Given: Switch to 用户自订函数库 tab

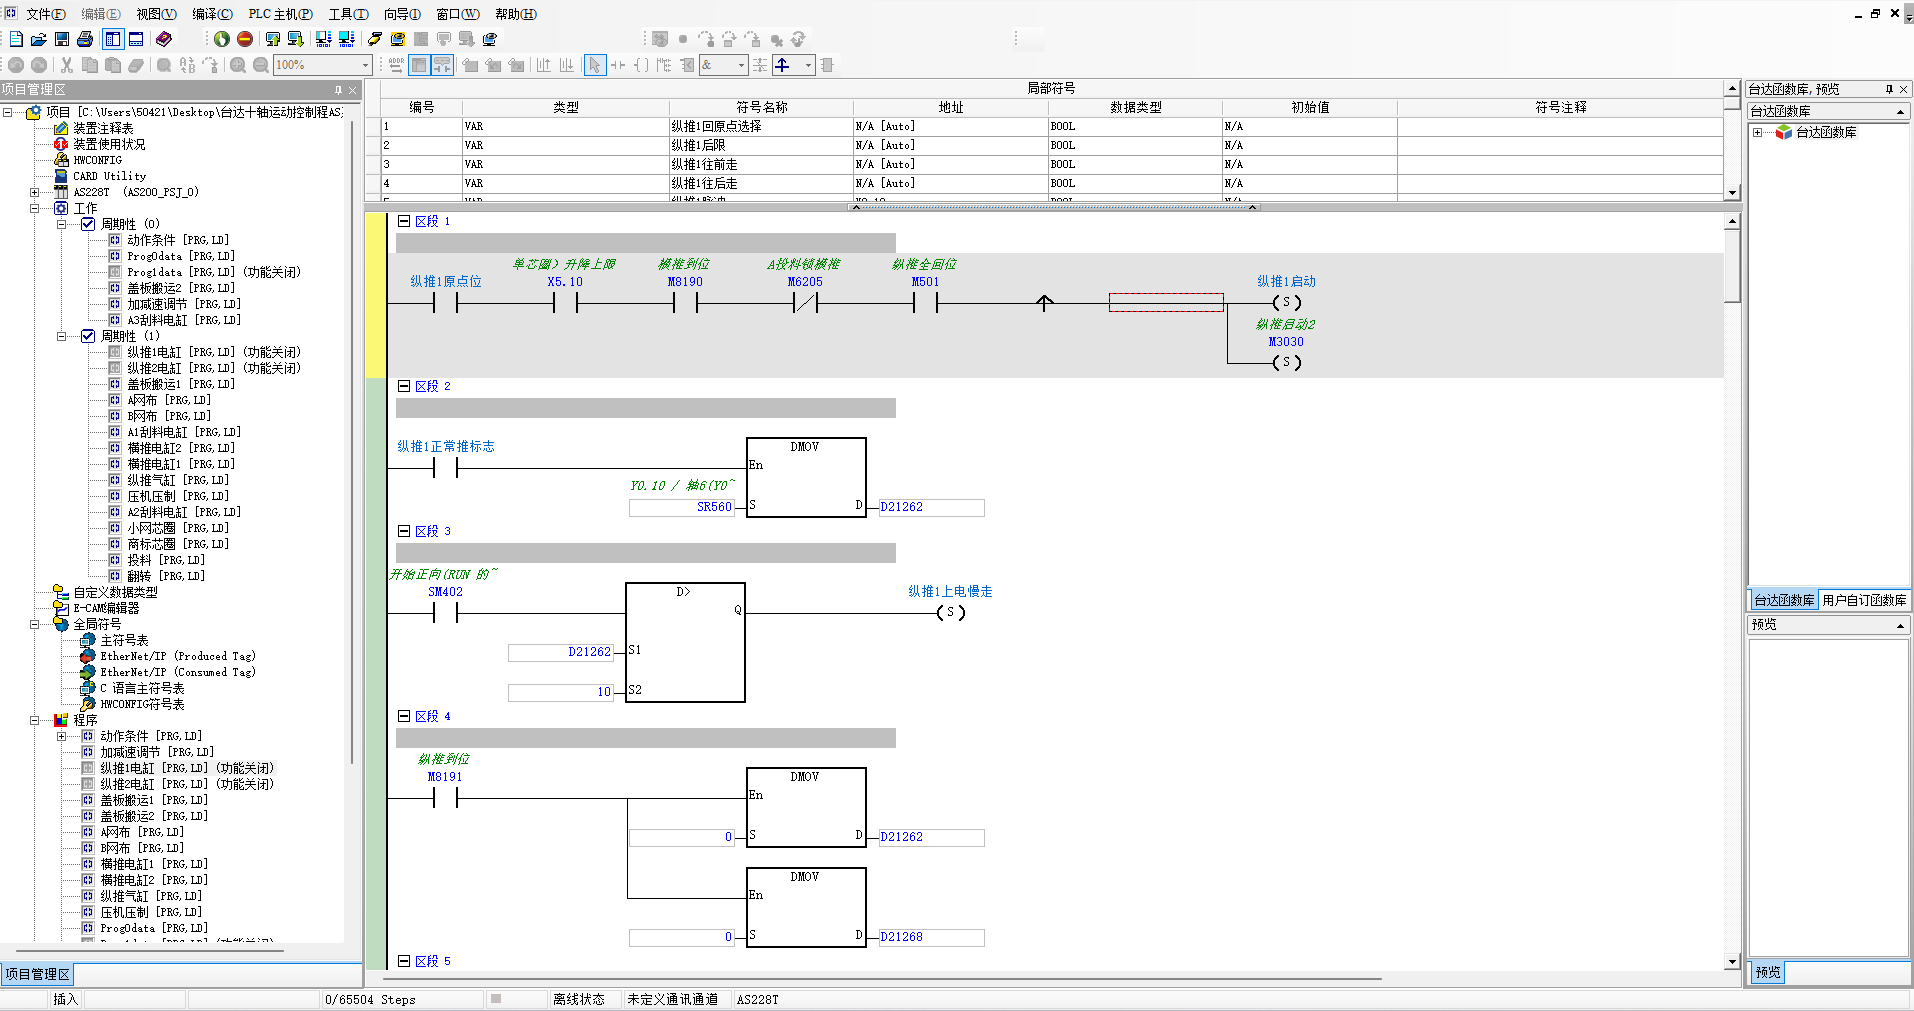Looking at the screenshot, I should coord(1863,600).
